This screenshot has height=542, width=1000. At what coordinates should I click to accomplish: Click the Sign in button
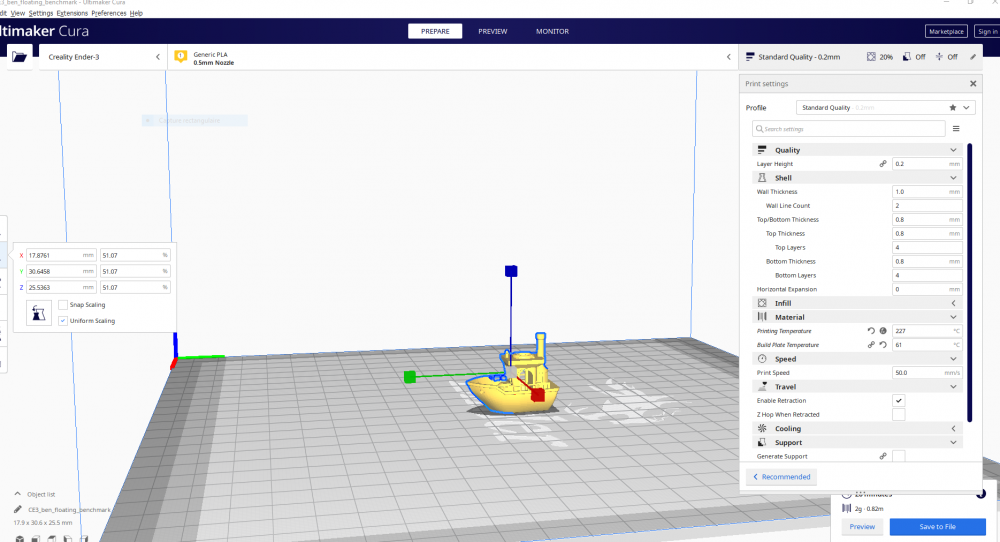click(x=987, y=31)
